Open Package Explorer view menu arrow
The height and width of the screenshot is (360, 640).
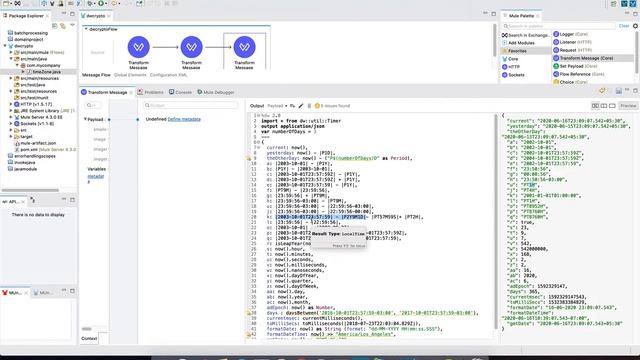(72, 25)
